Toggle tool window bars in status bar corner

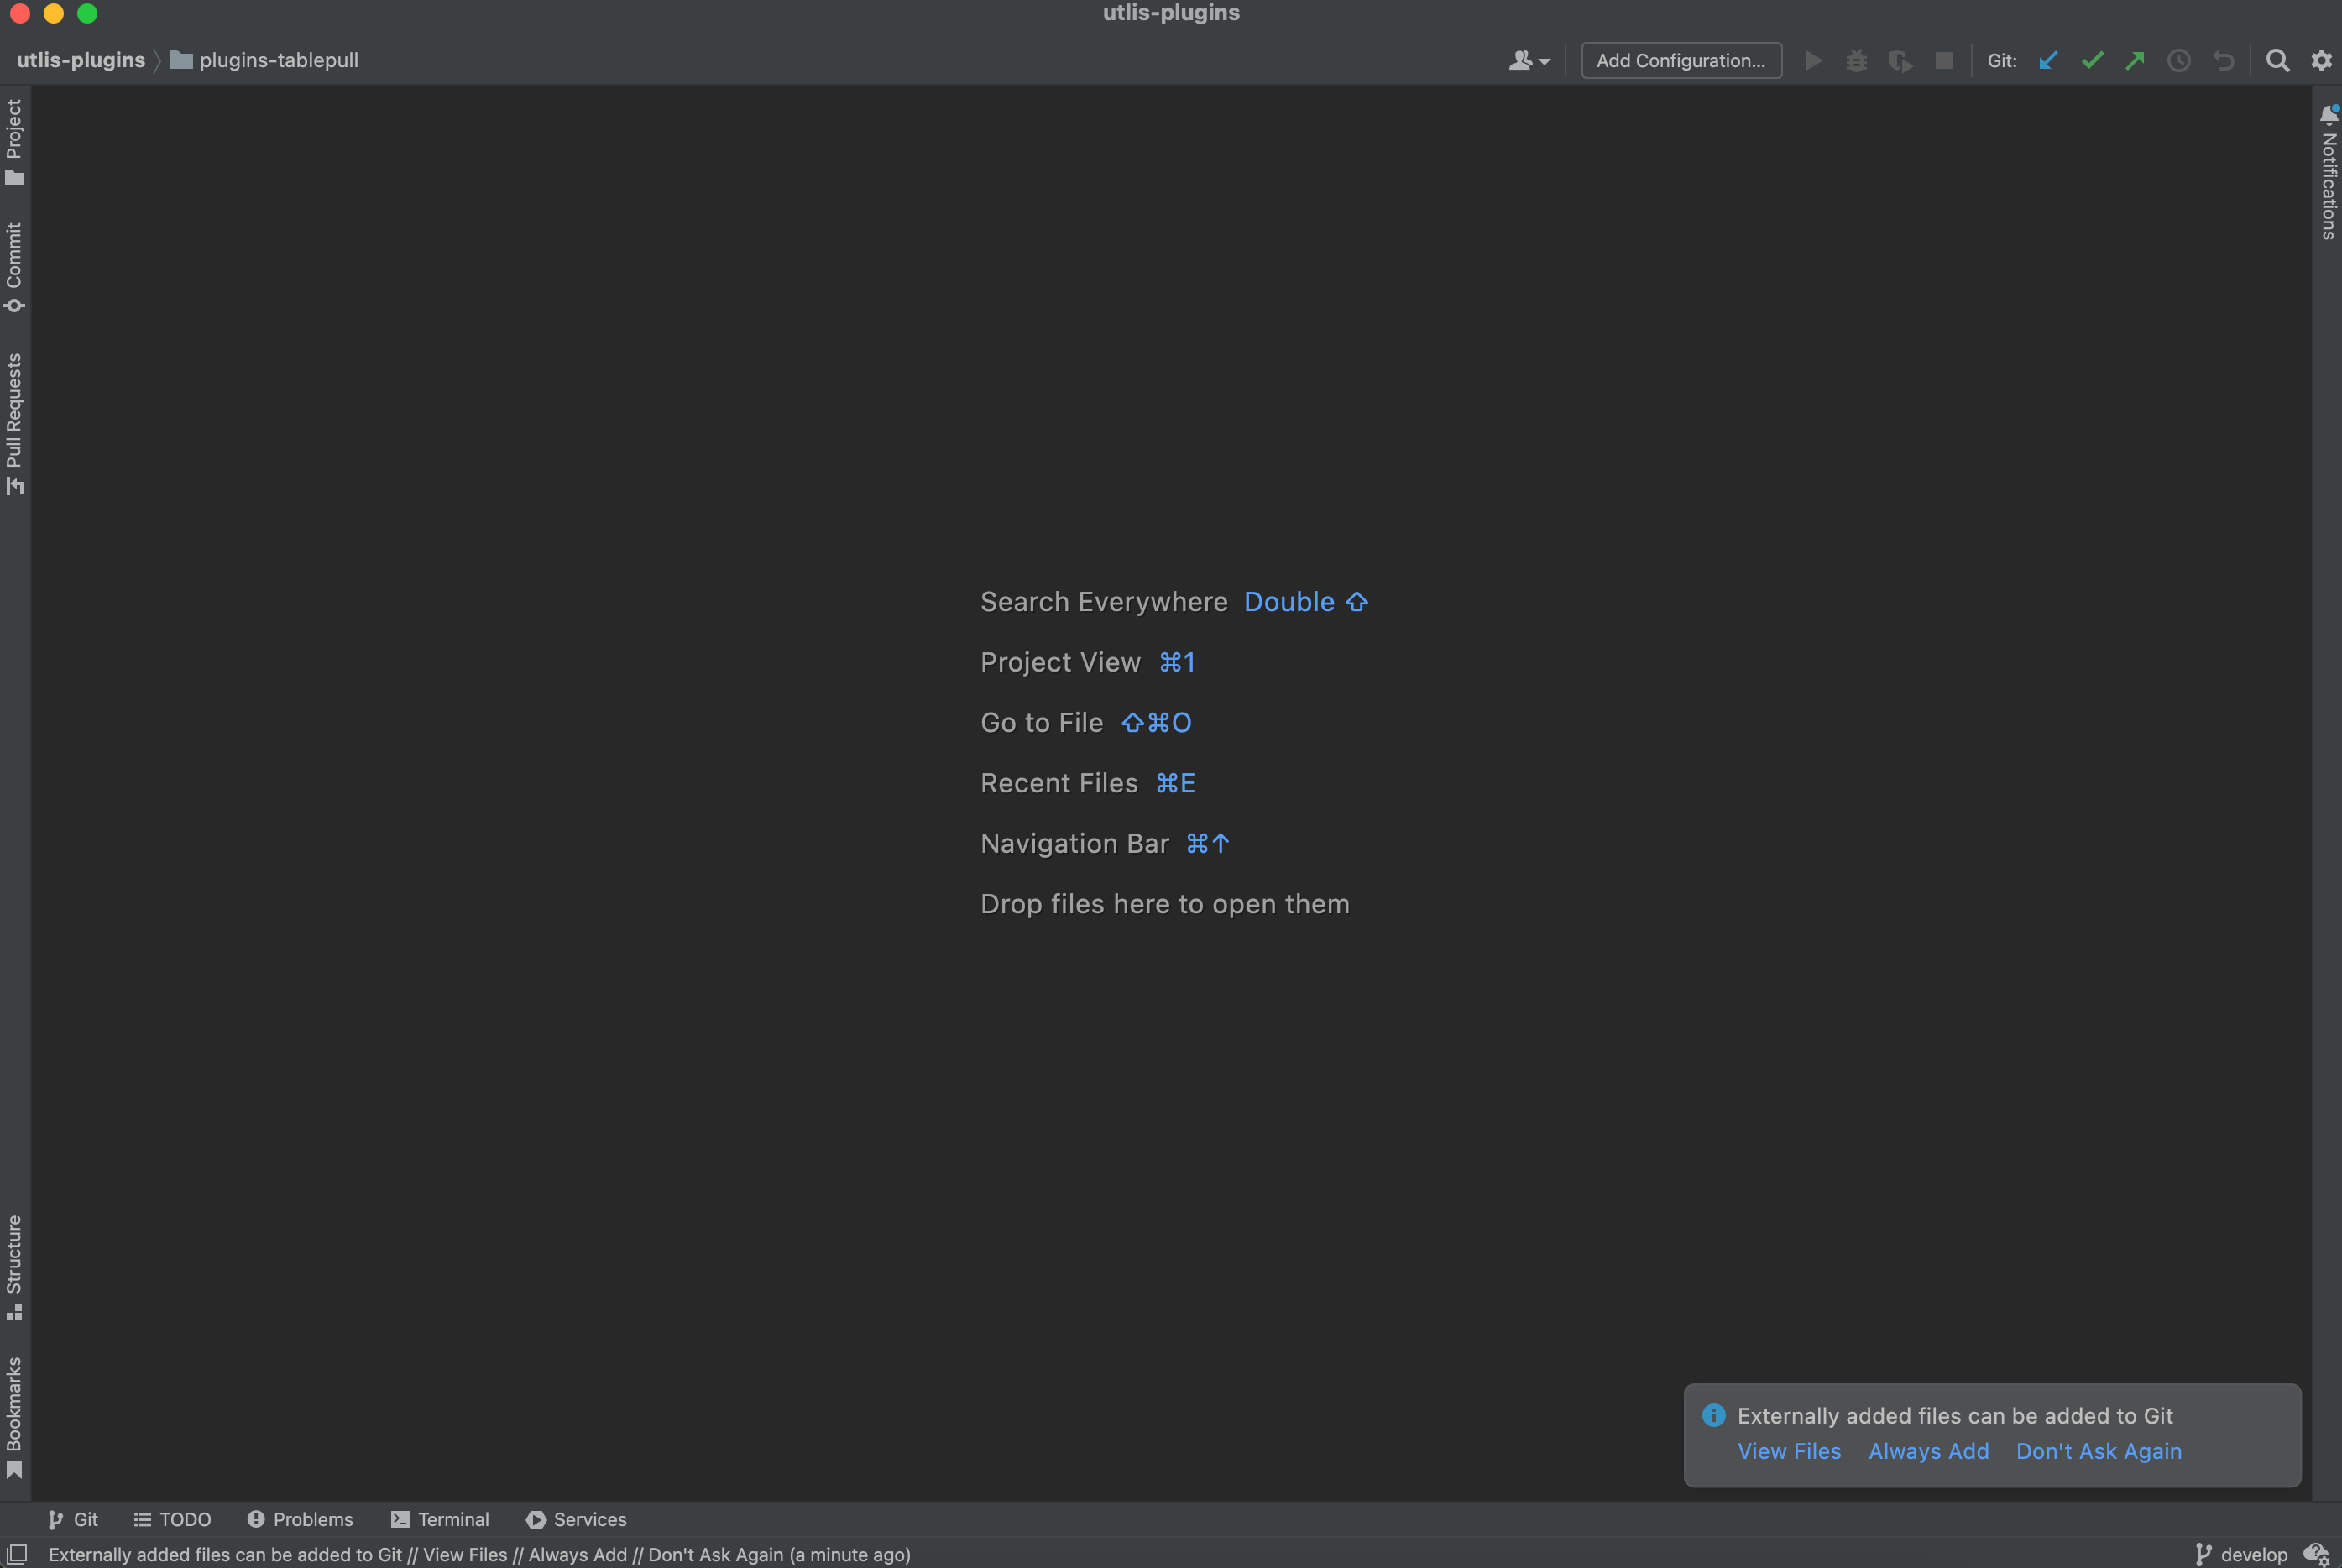(x=17, y=1554)
